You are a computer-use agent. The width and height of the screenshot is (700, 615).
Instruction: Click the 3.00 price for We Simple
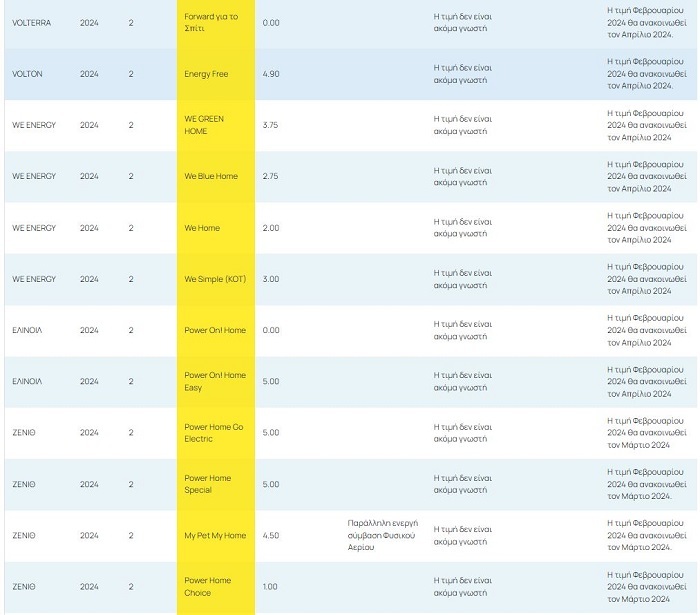(x=271, y=279)
